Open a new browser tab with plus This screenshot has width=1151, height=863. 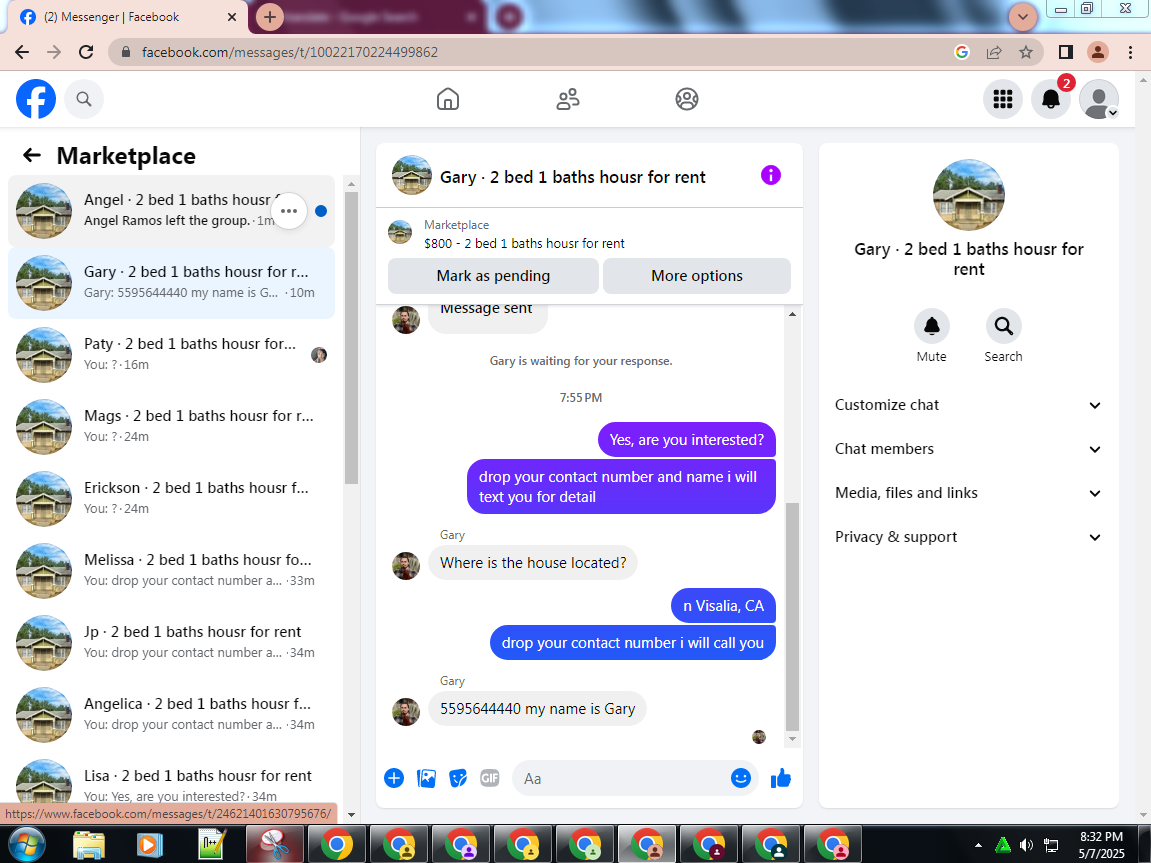tap(269, 17)
